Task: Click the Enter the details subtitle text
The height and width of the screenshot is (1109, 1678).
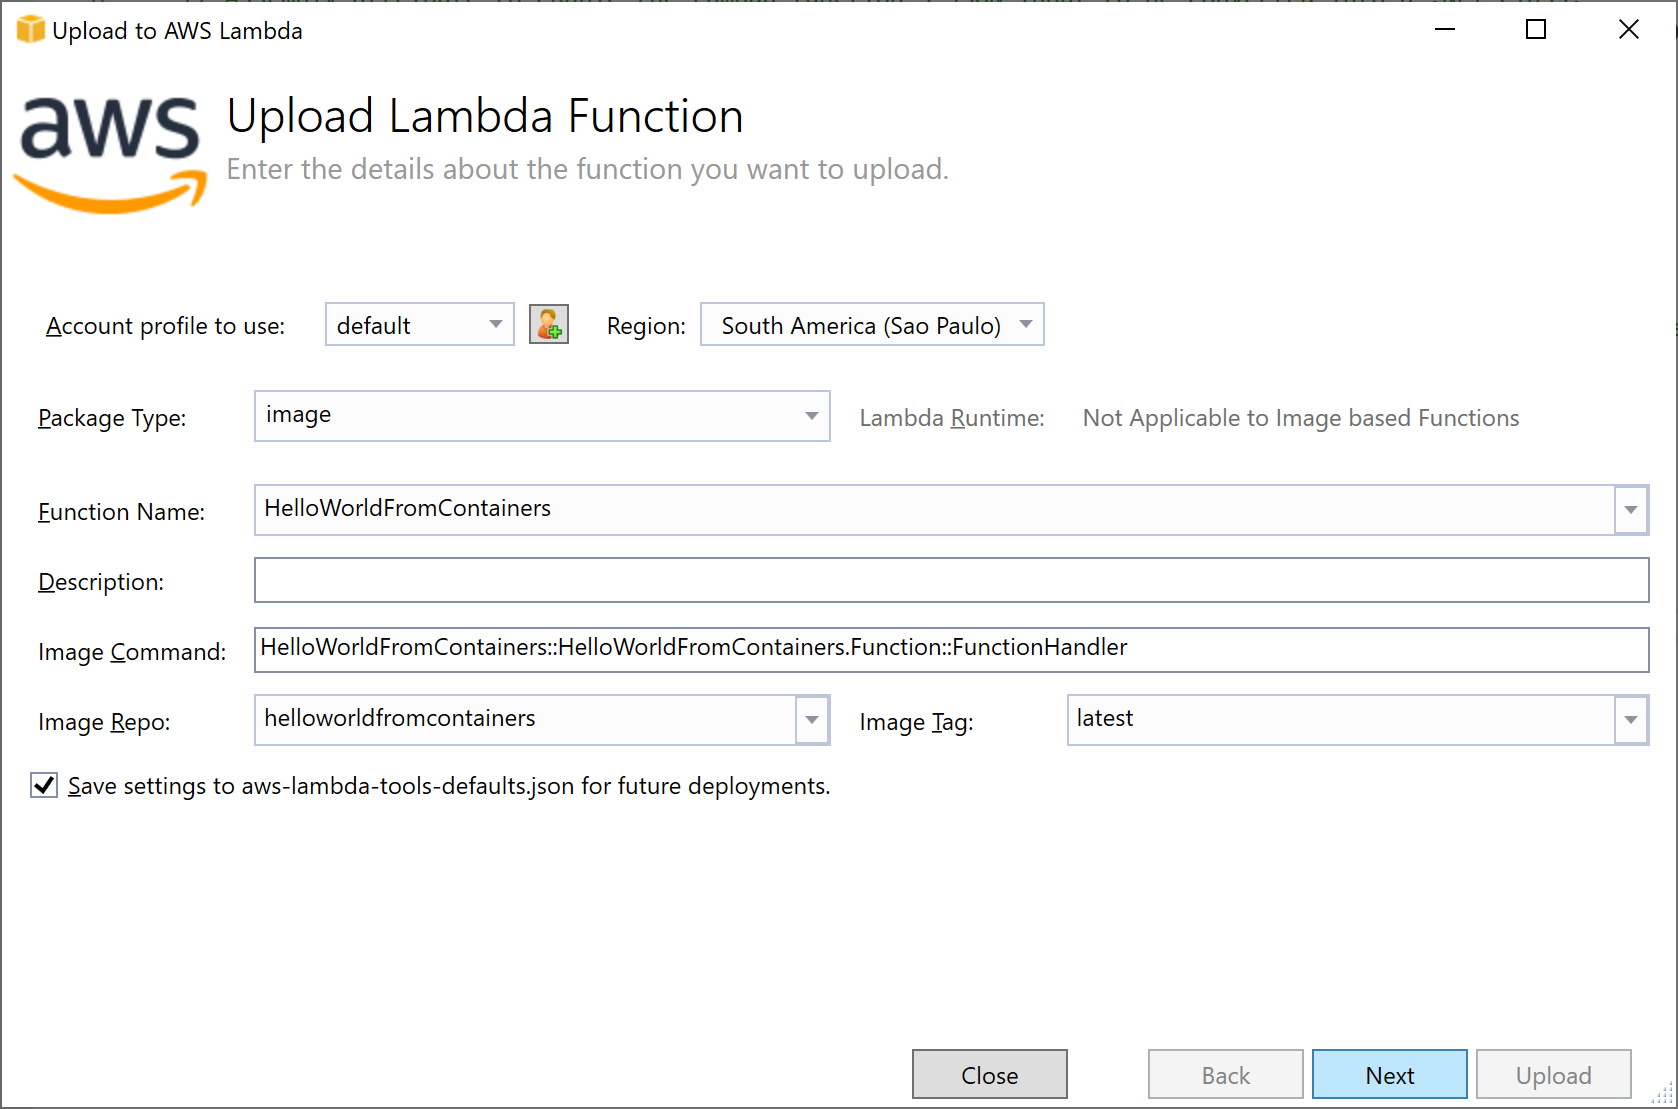Action: (x=588, y=169)
